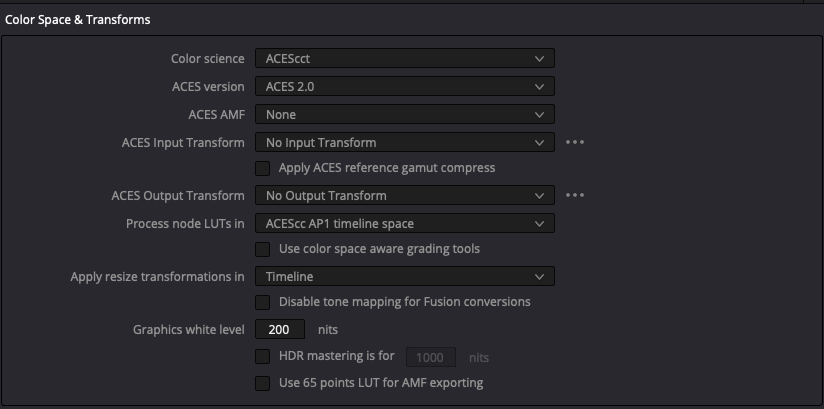Expand the ACES version dropdown
This screenshot has width=824, height=409.
tap(404, 87)
